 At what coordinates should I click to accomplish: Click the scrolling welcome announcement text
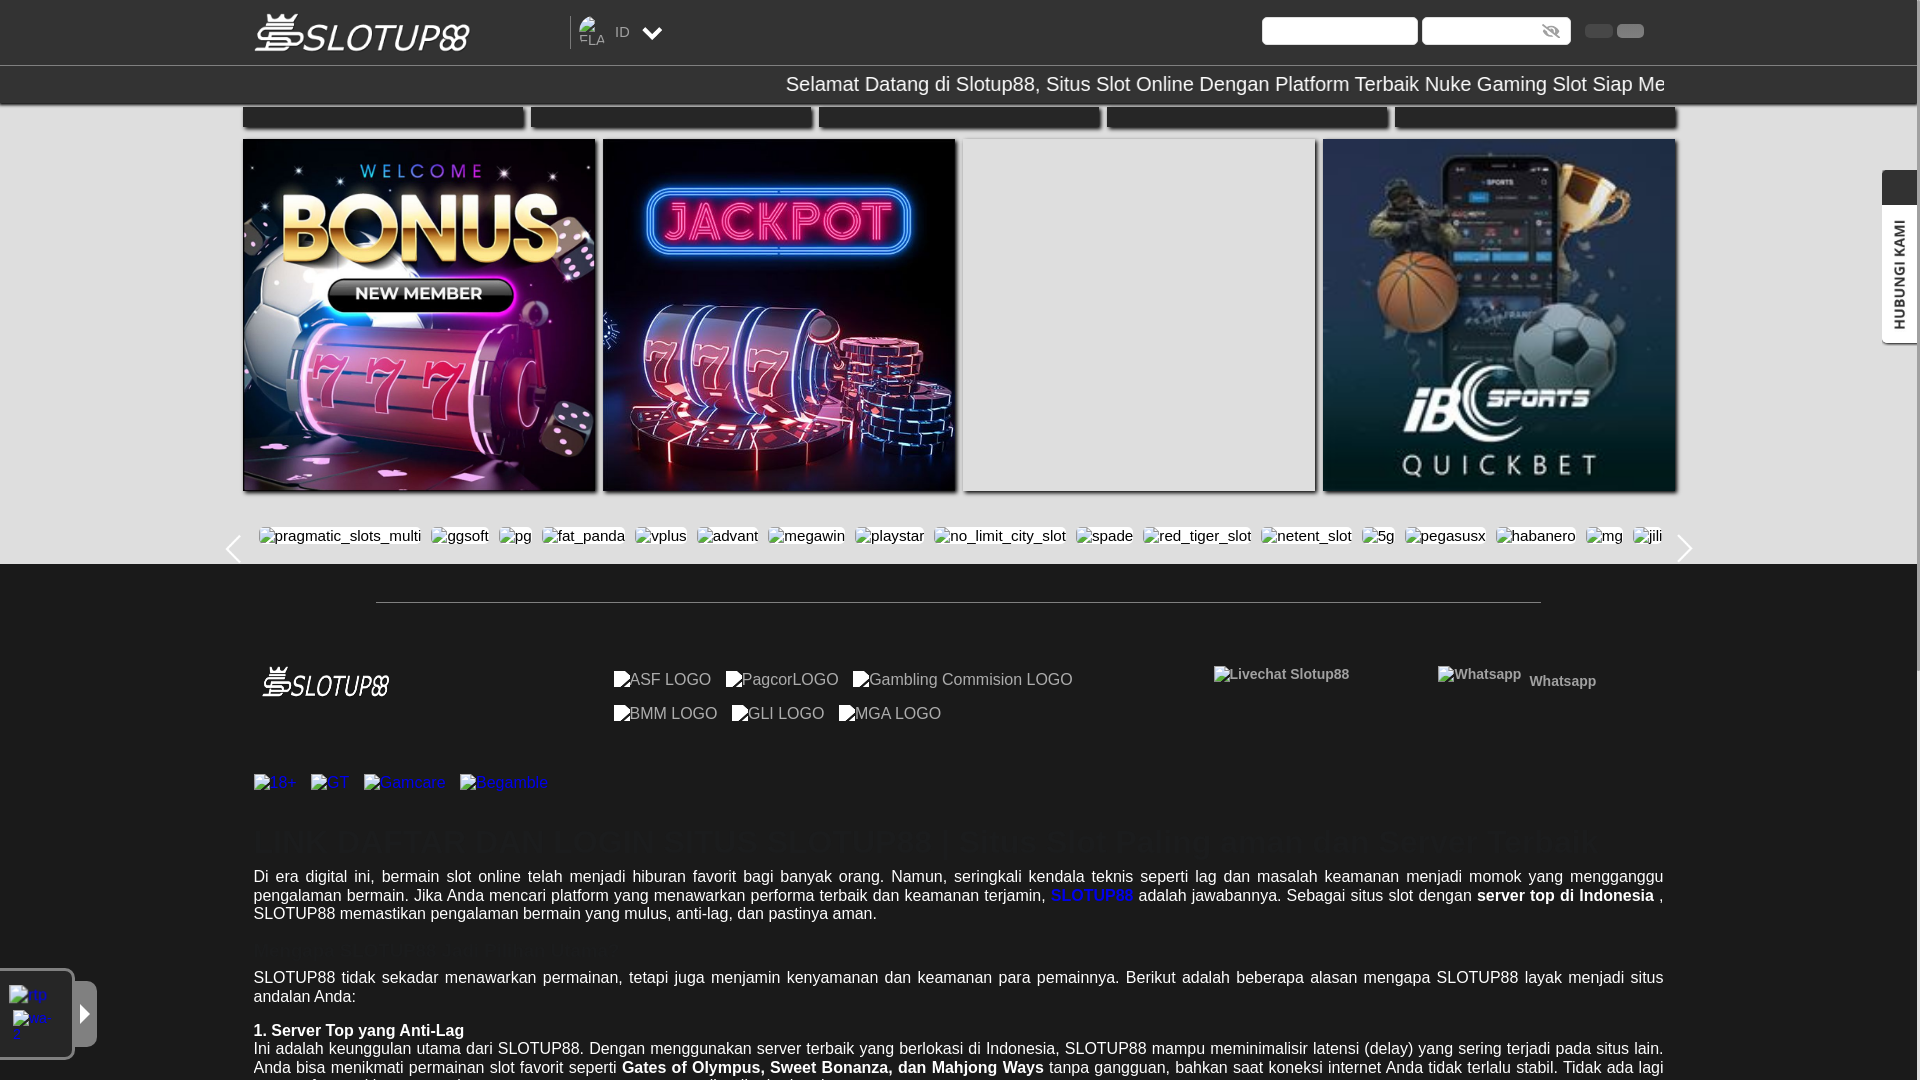pos(1225,84)
